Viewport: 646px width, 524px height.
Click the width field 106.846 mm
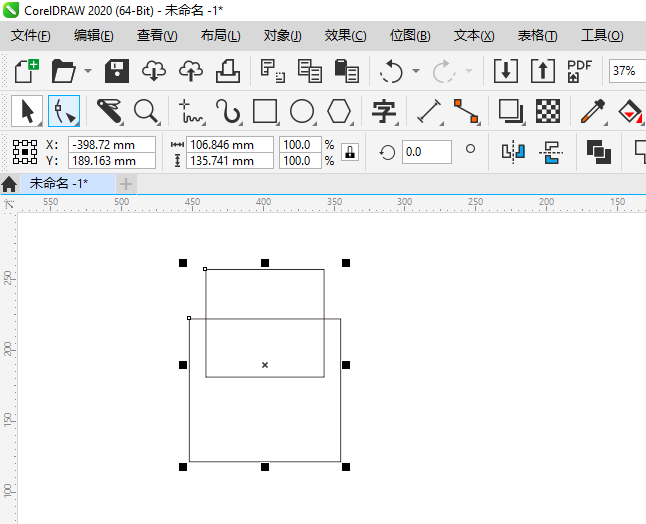coord(229,145)
